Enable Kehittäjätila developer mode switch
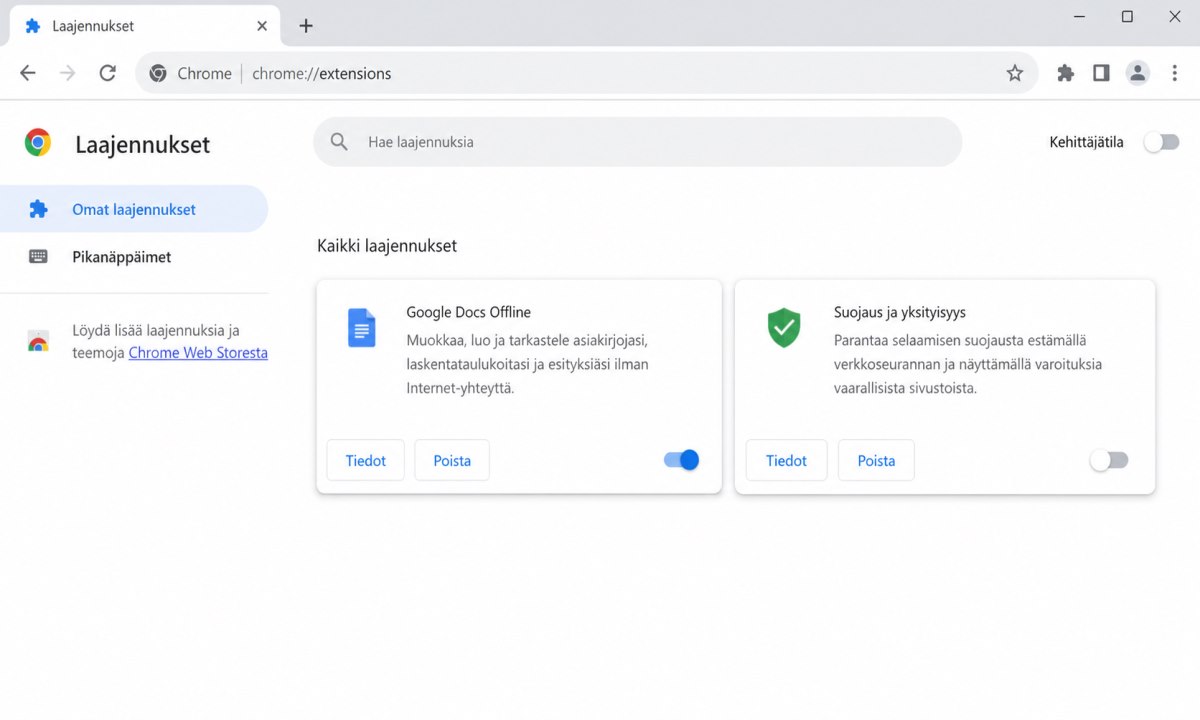This screenshot has width=1200, height=720. click(1162, 142)
